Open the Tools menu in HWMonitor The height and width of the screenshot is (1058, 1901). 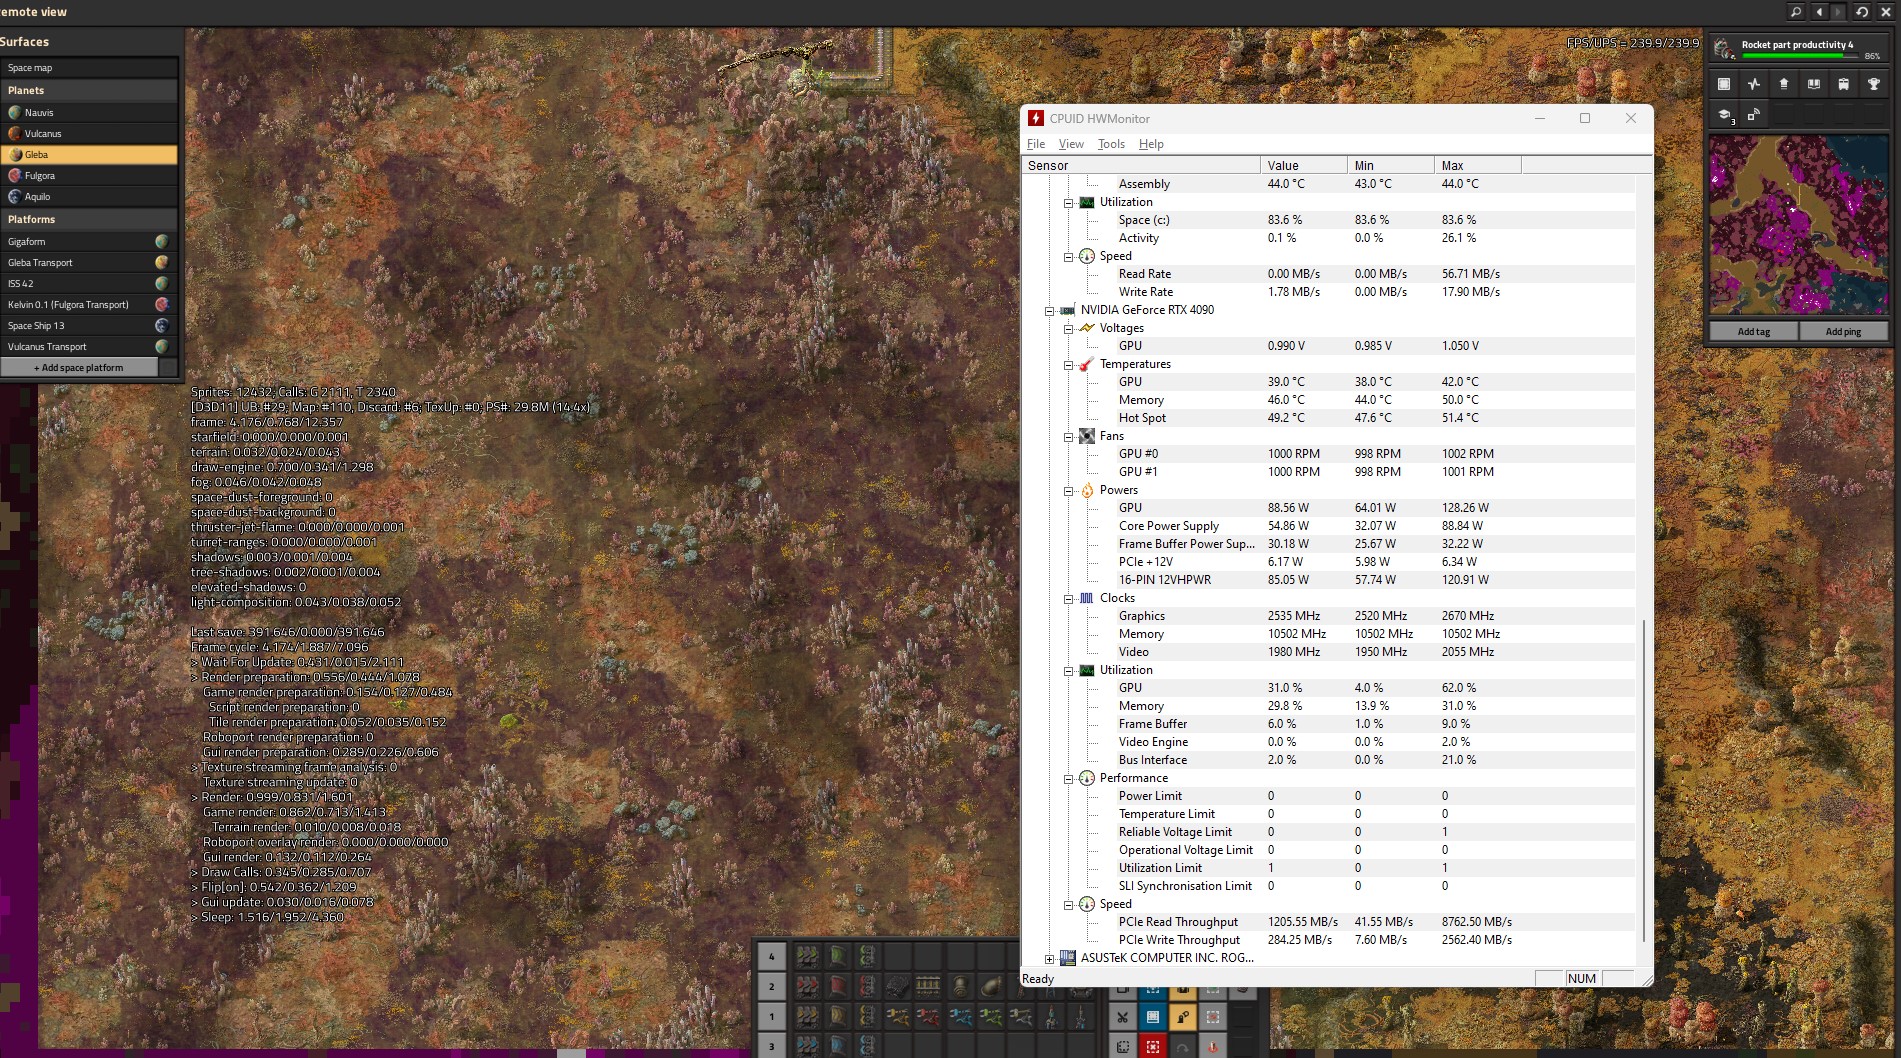click(x=1110, y=144)
